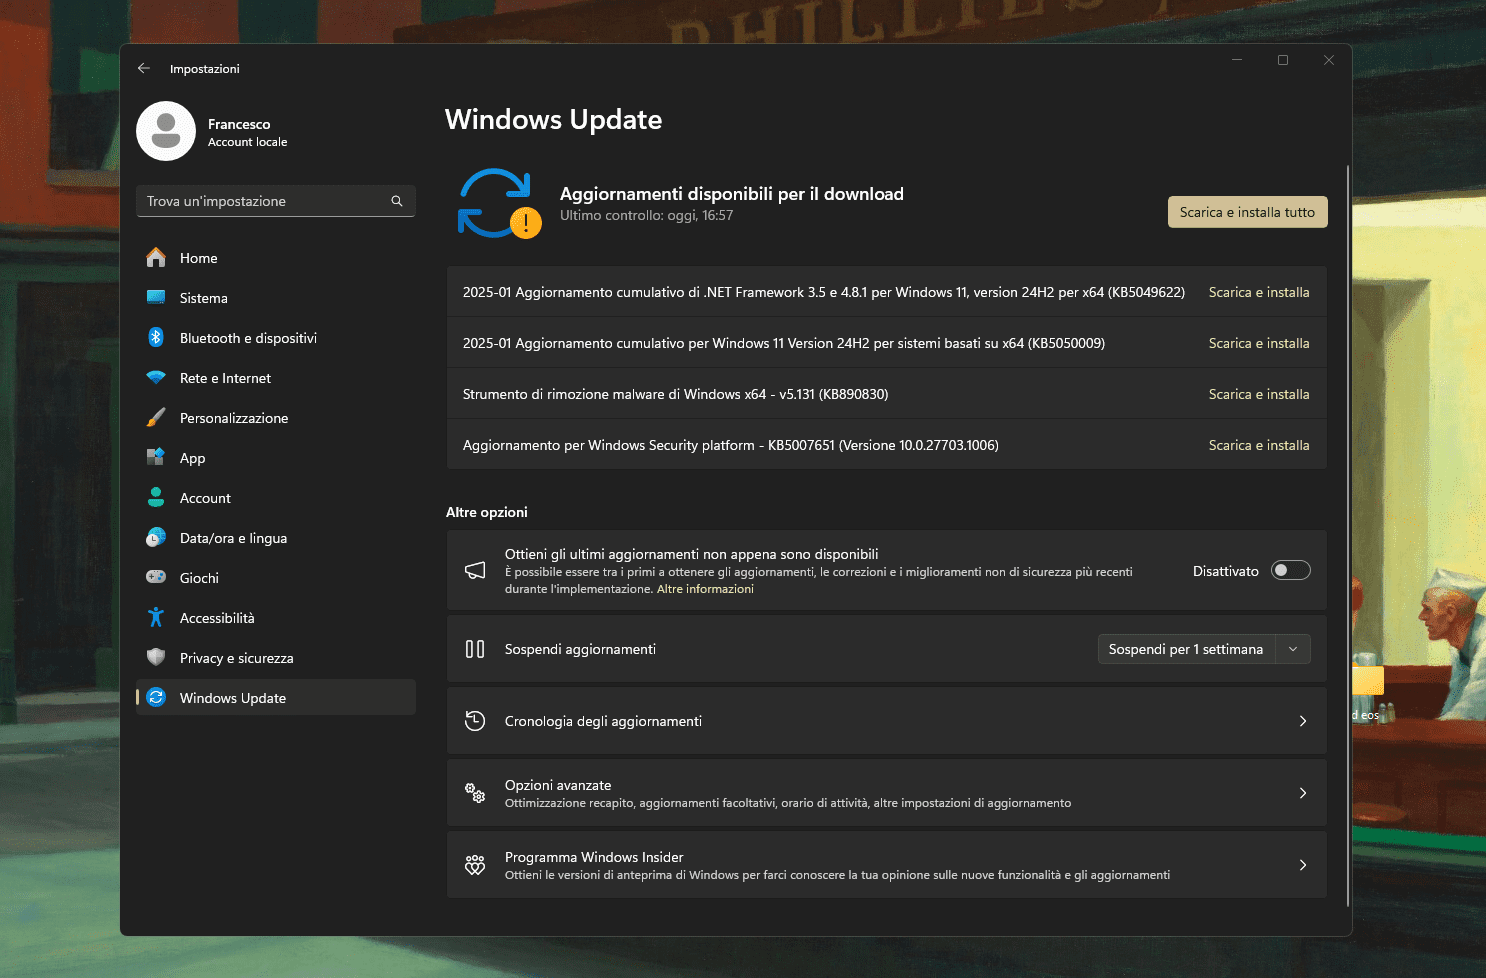Select the Personalizzazione brush icon
Viewport: 1486px width, 978px height.
pos(156,418)
